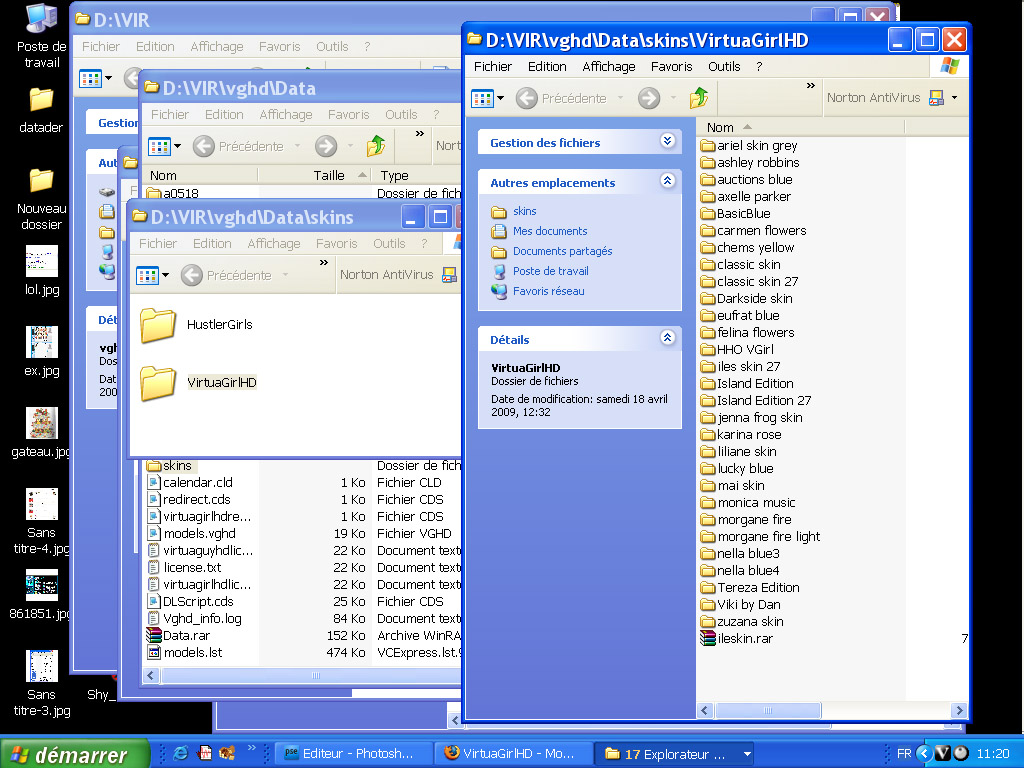Screen dimensions: 1024x768
Task: Open the Outils menu in VirtuaGirlHD window
Action: tap(724, 67)
